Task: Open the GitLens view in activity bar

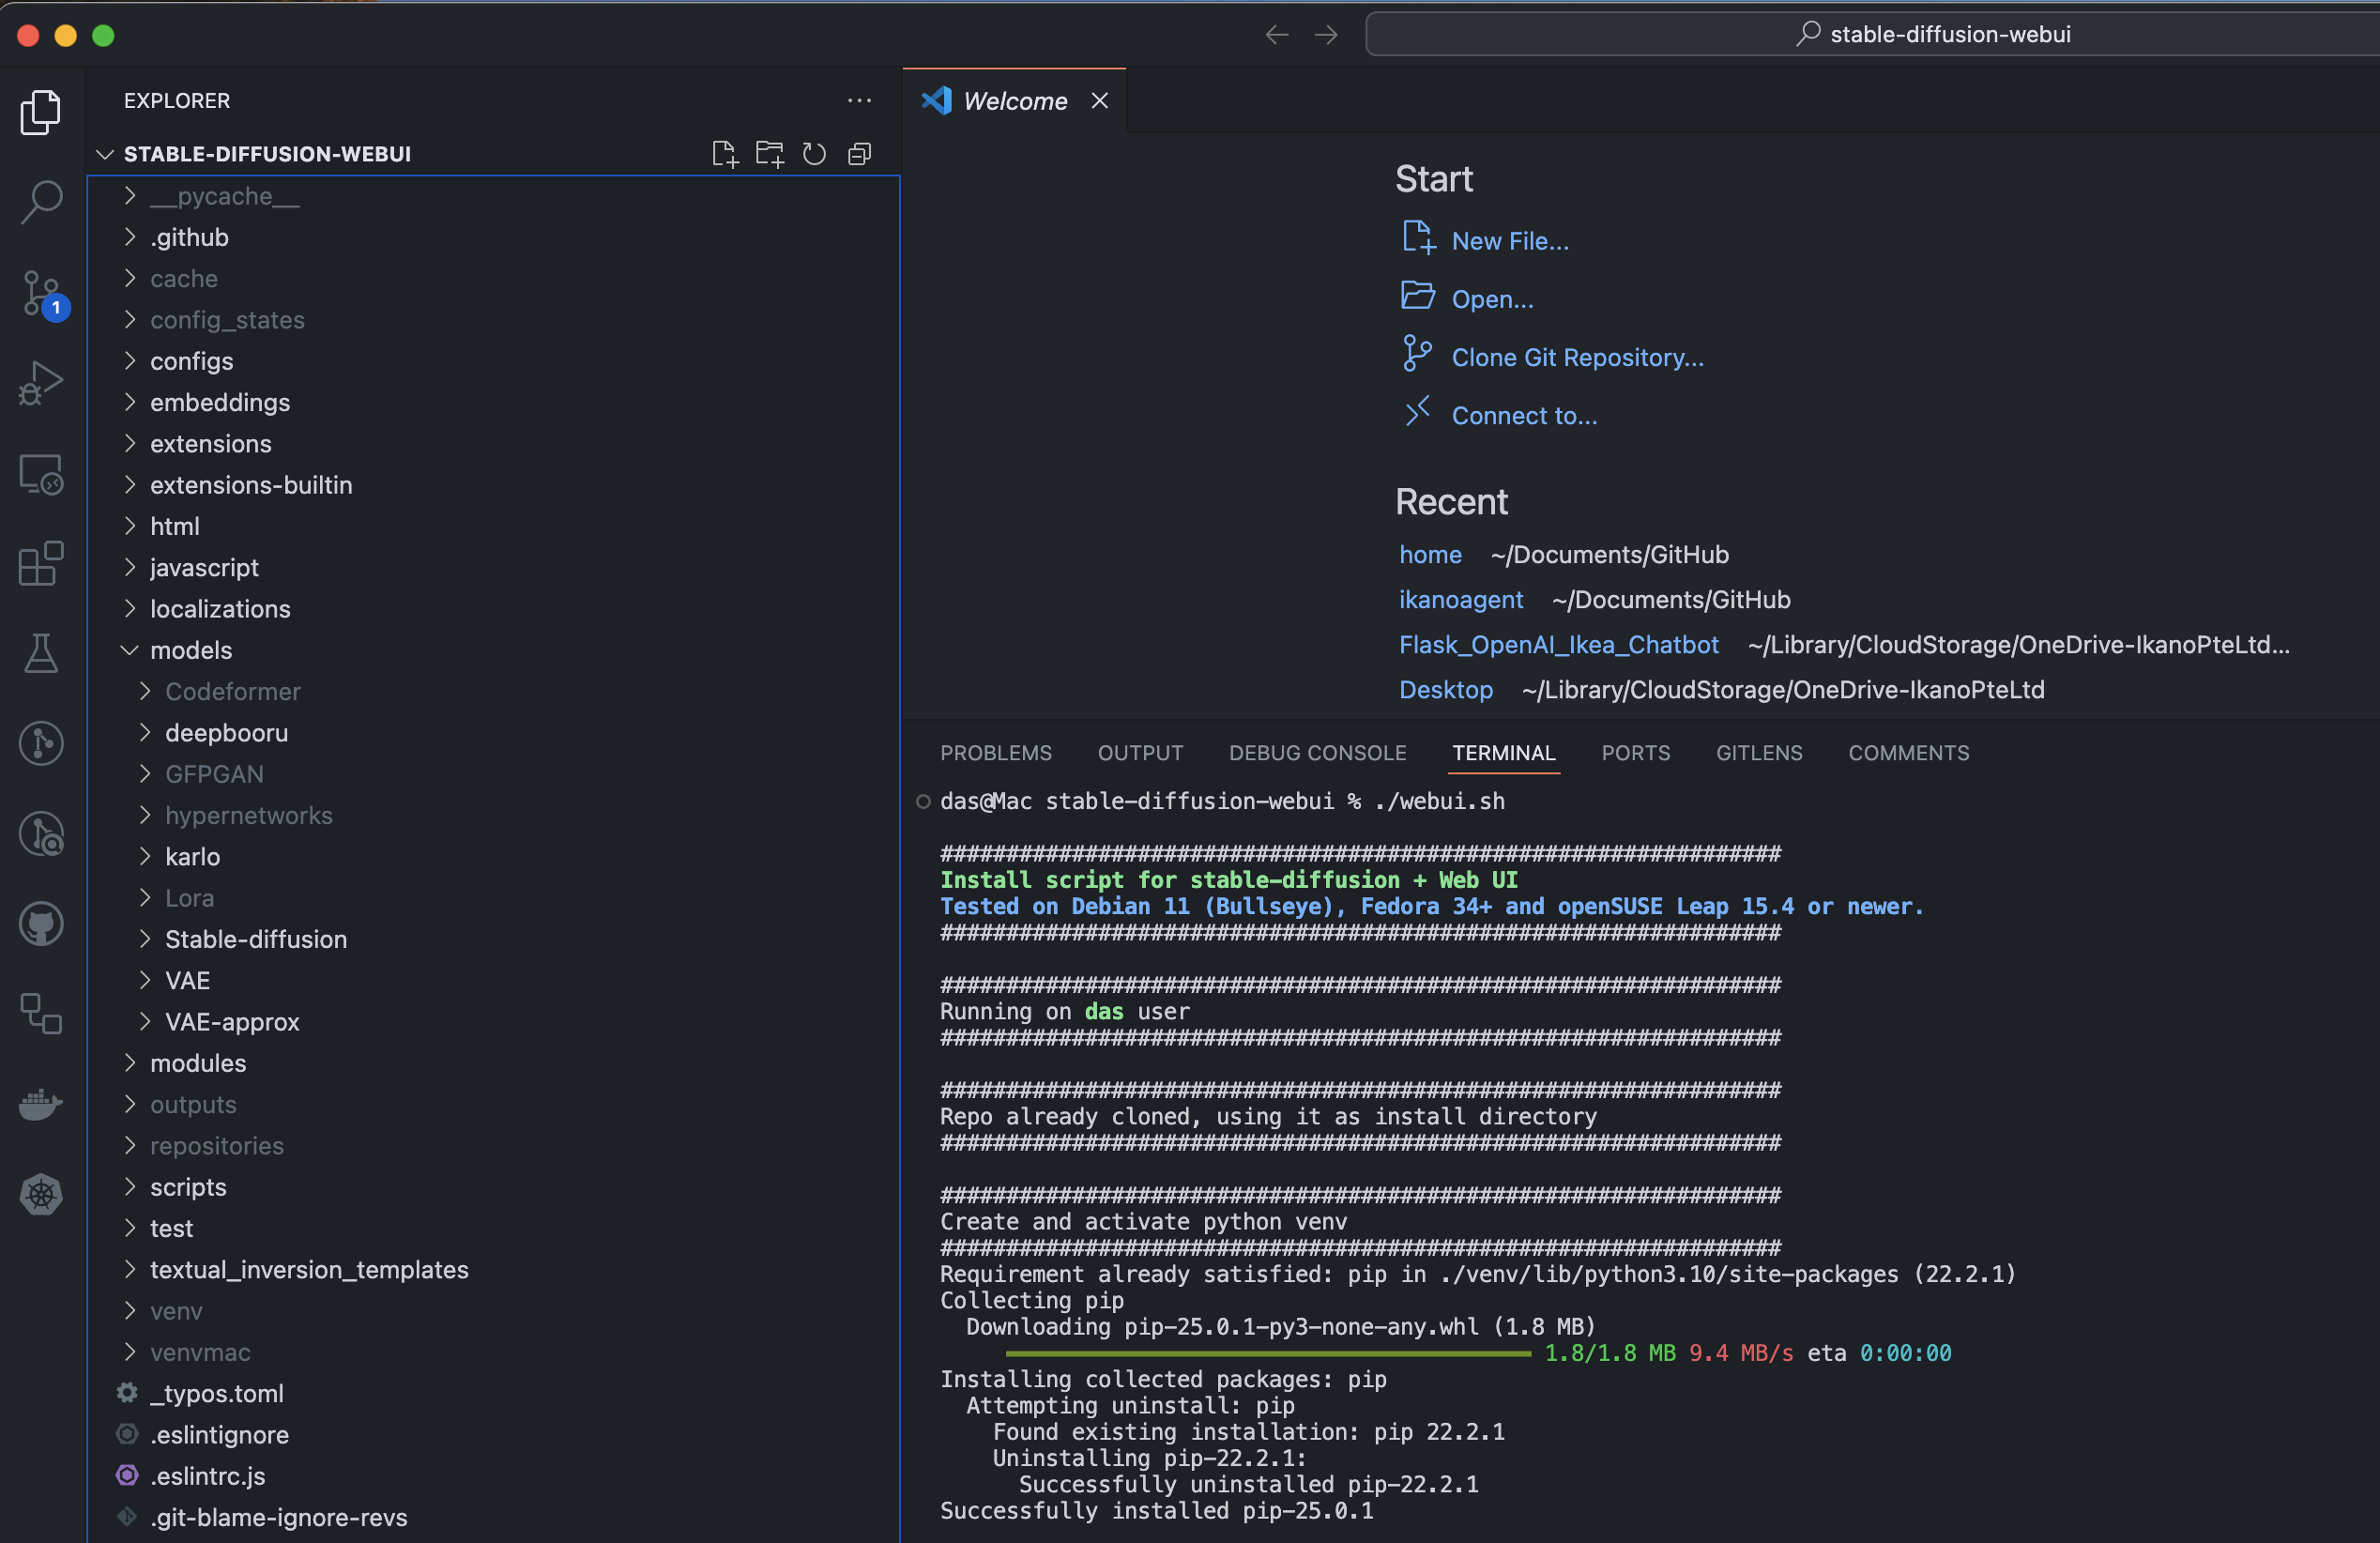Action: [x=41, y=744]
